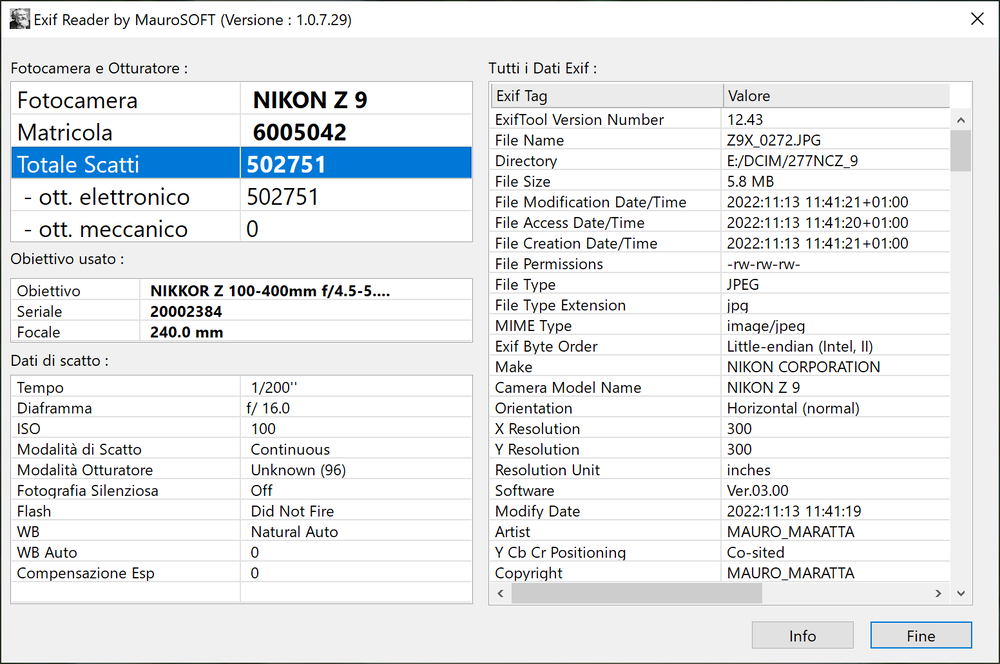Select the Modalità Otturatore row
1000x664 pixels.
point(242,469)
